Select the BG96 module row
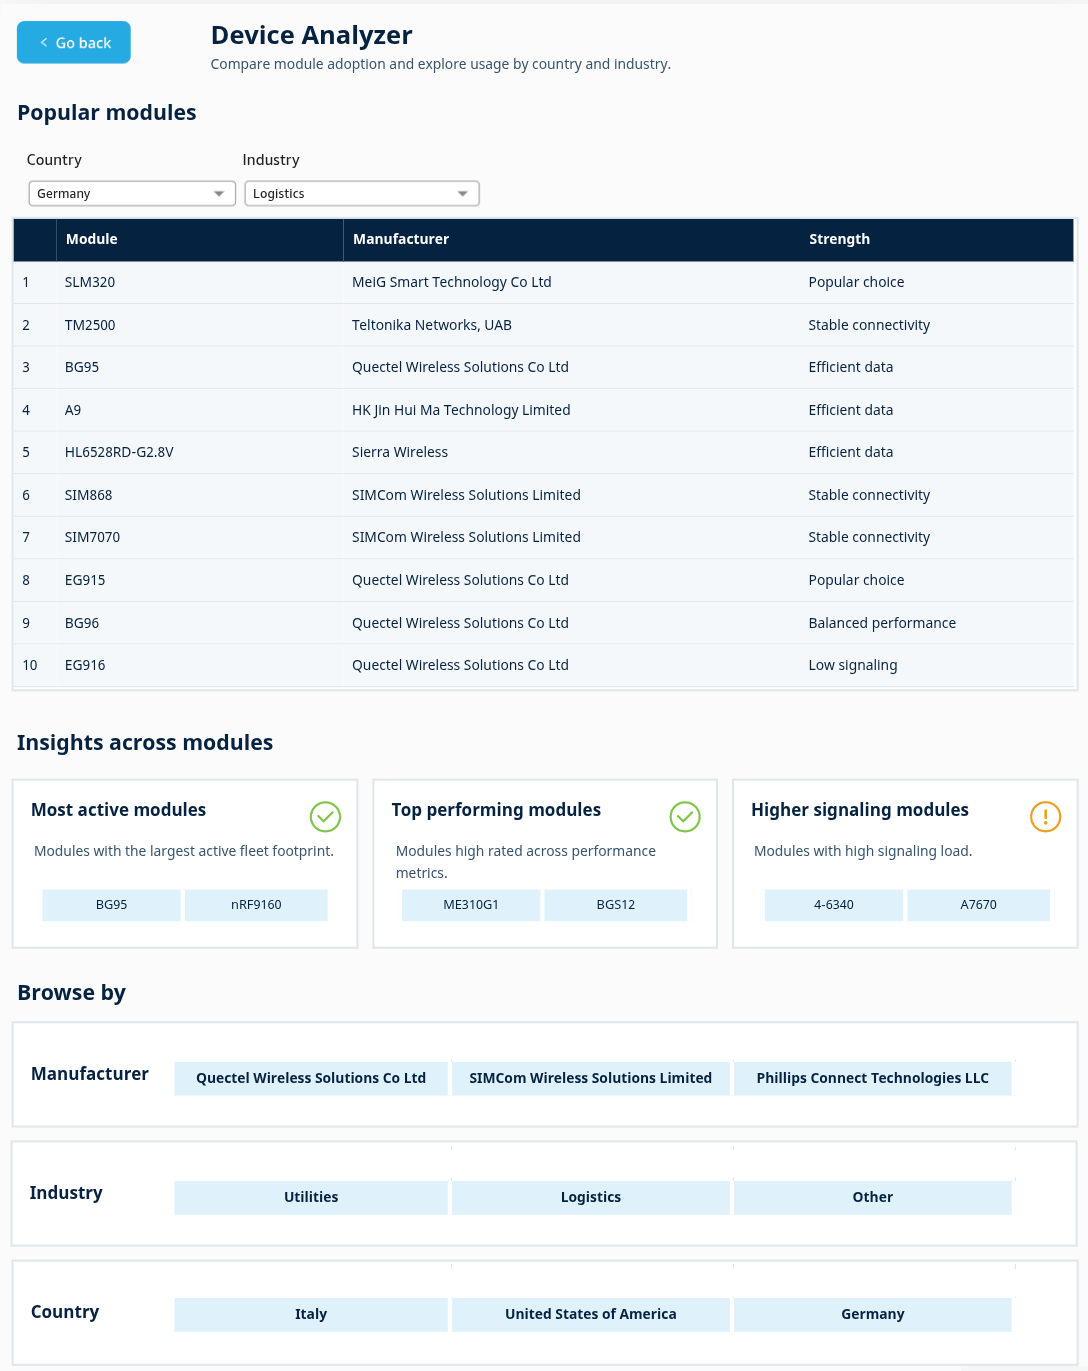The image size is (1088, 1371). coord(543,623)
